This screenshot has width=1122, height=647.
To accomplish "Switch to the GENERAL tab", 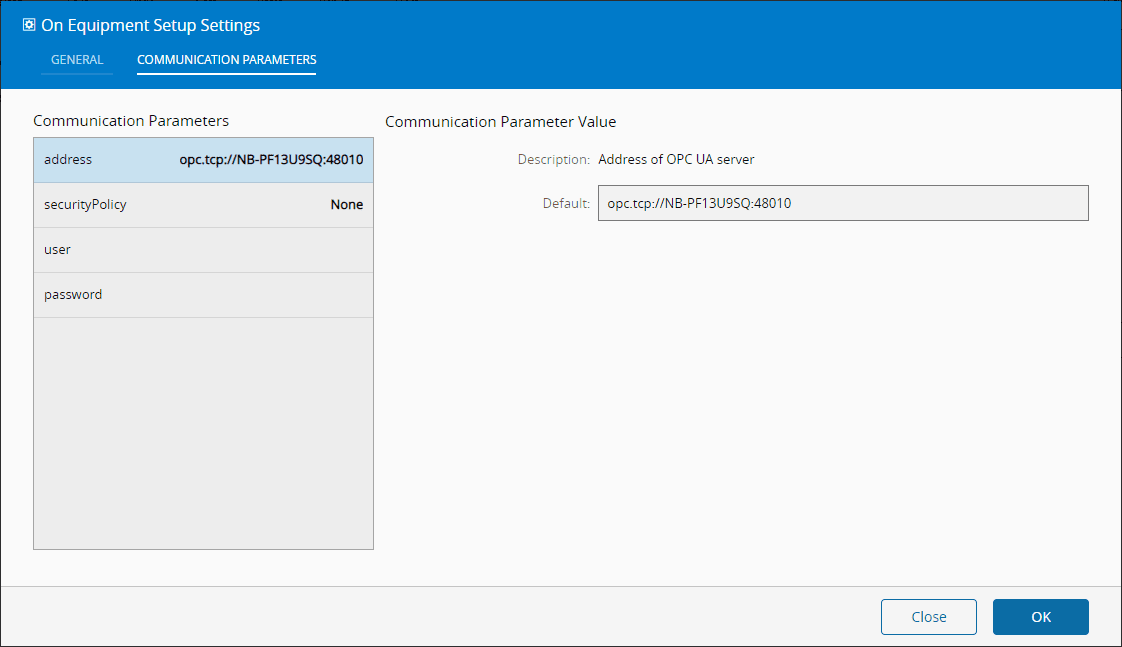I will coord(77,60).
